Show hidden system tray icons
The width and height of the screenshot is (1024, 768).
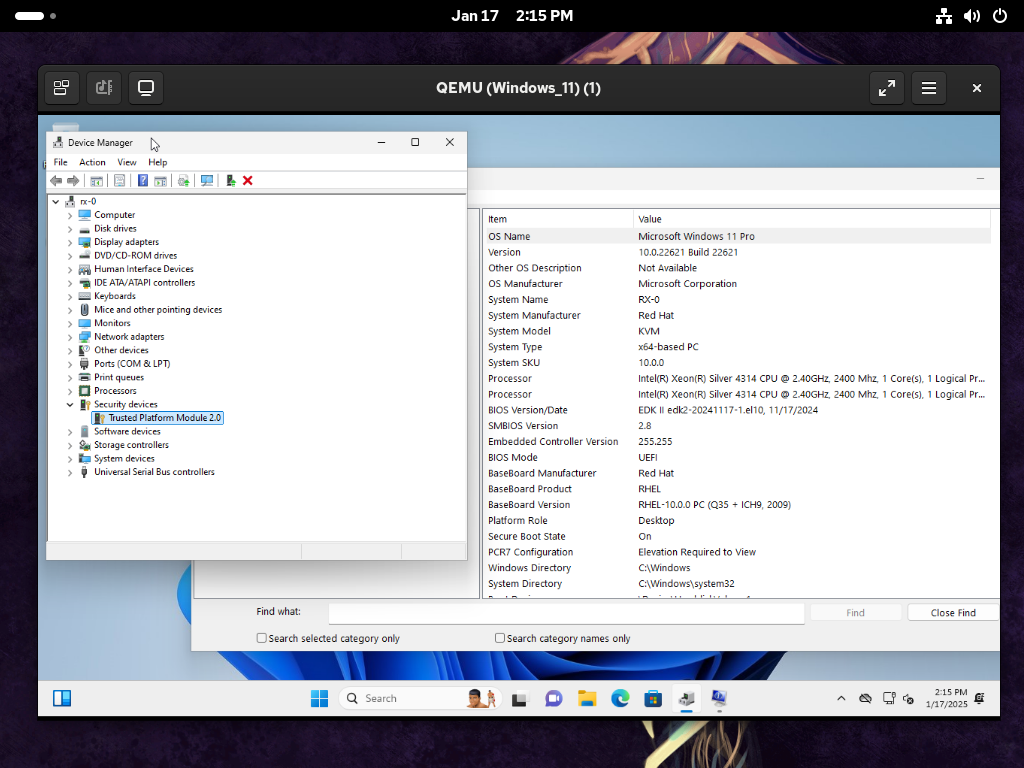pos(841,698)
